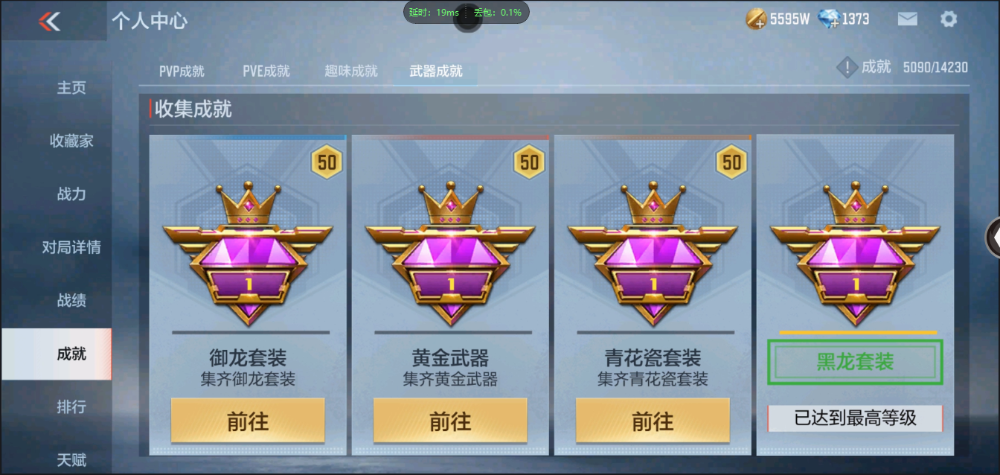
Task: Open settings via the gear icon
Action: (948, 19)
